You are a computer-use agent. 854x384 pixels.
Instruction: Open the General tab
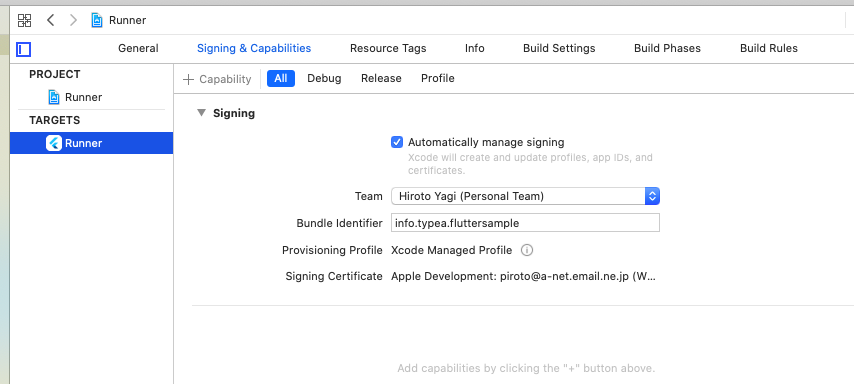coord(138,48)
